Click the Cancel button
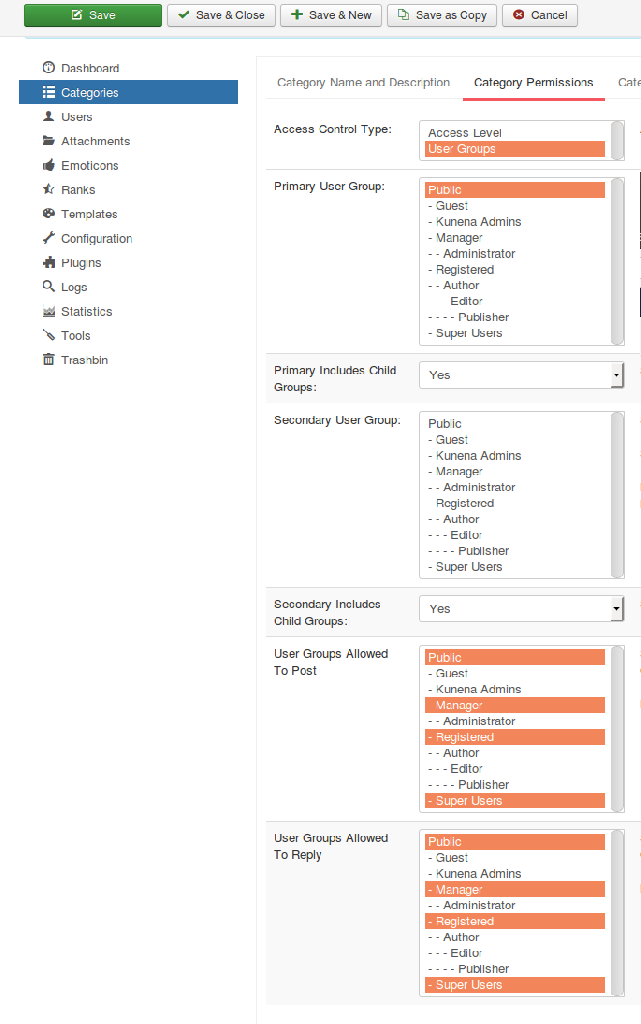 point(540,15)
